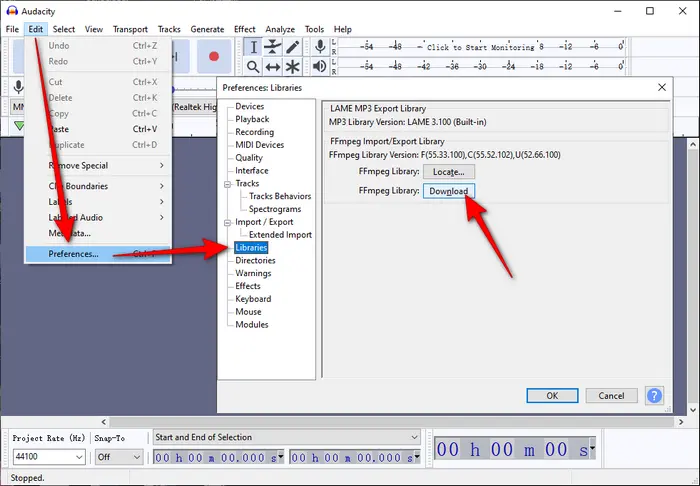
Task: Select Tracks Behaviors tree item
Action: [280, 196]
